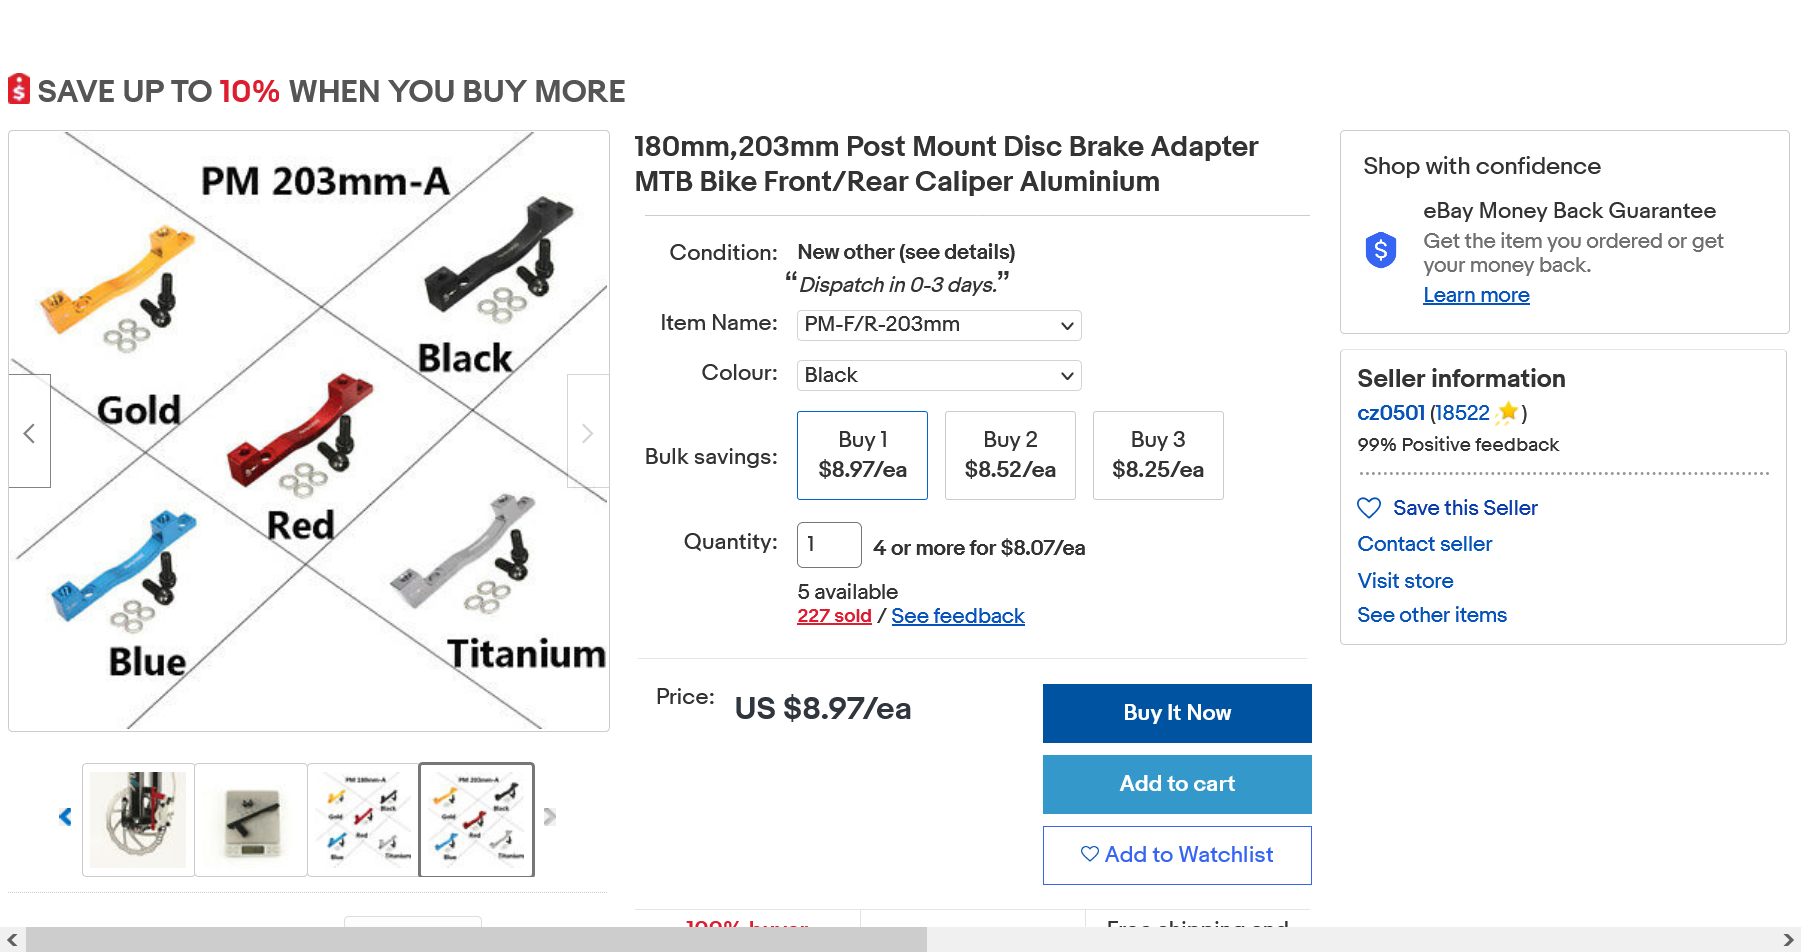Select the Buy 1 bulk savings option
The width and height of the screenshot is (1801, 952).
[x=862, y=455]
